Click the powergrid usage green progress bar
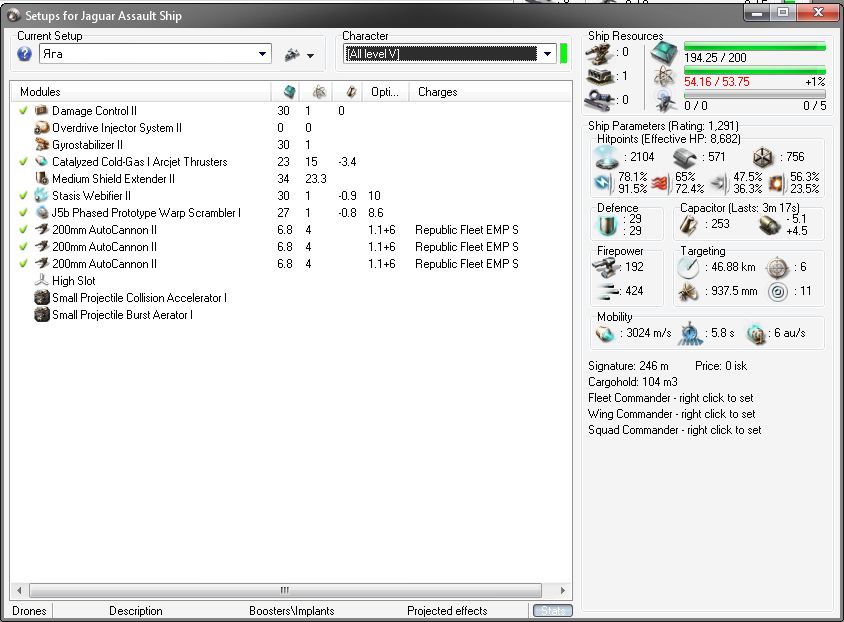This screenshot has height=622, width=844. [x=755, y=70]
